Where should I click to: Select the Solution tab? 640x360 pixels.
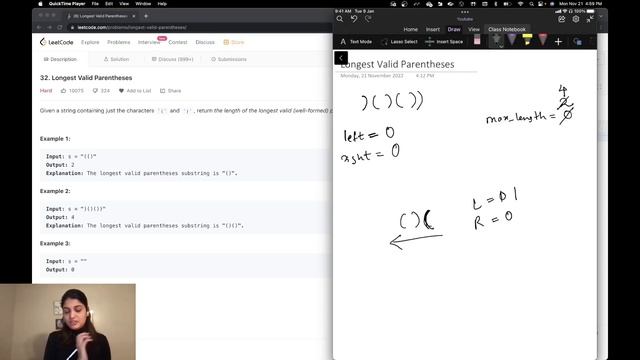coord(116,59)
